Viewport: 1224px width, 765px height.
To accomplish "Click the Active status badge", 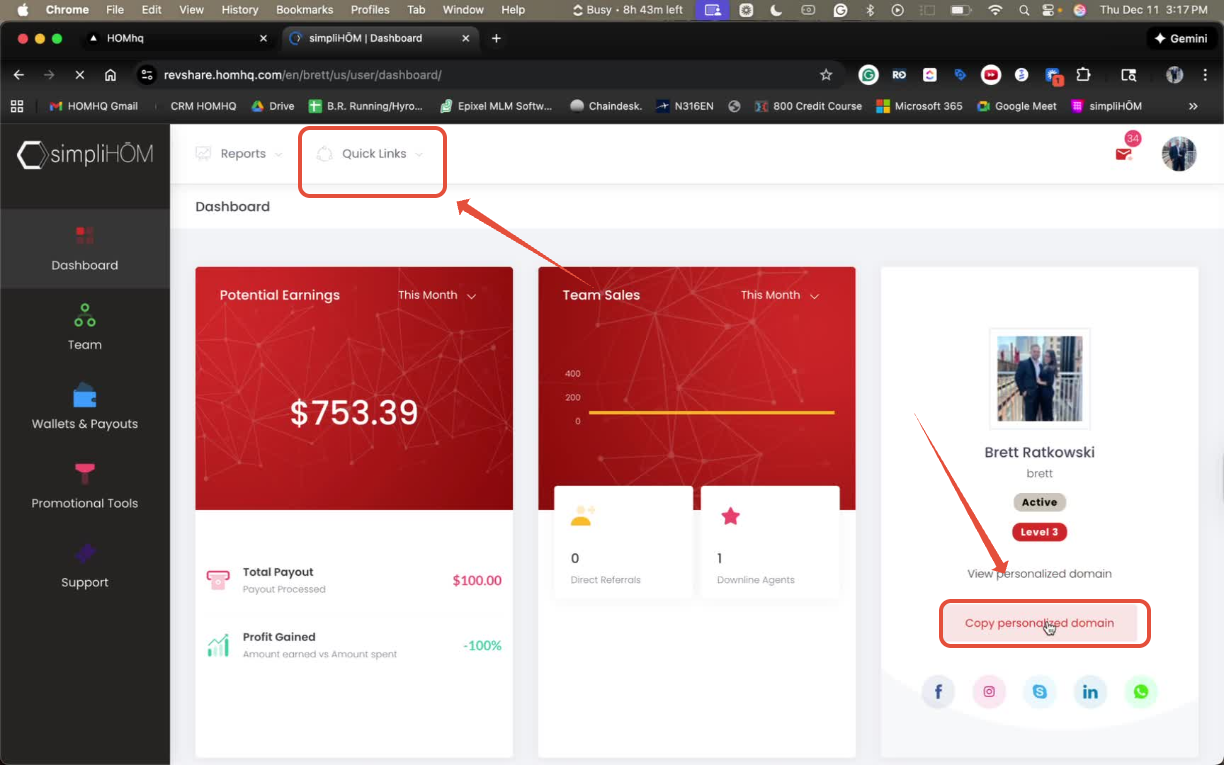I will tap(1039, 502).
